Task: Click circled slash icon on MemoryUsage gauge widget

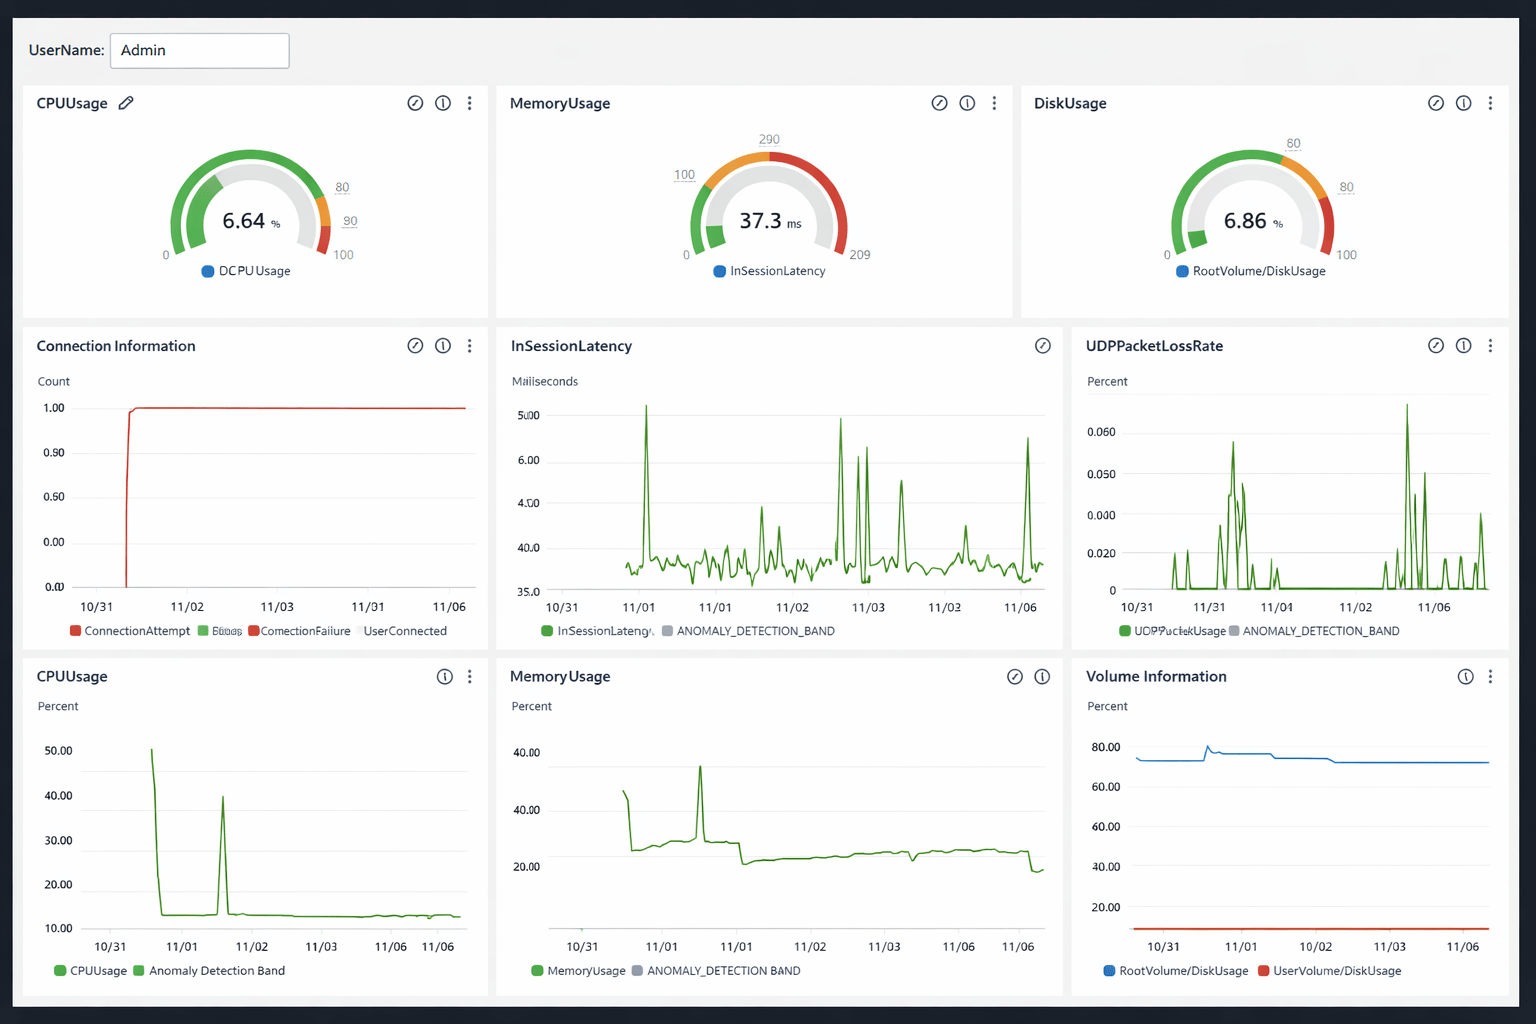Action: pyautogui.click(x=939, y=103)
